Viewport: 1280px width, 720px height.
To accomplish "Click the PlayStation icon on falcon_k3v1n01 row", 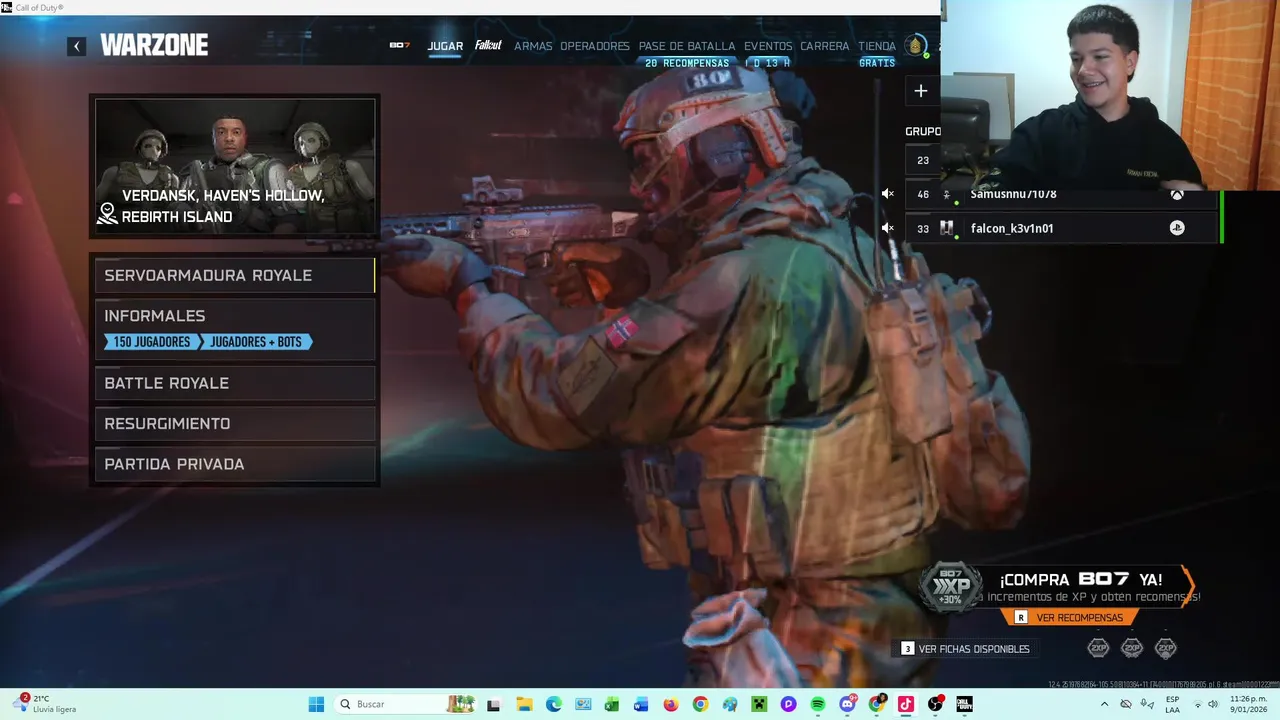I will click(x=1177, y=228).
